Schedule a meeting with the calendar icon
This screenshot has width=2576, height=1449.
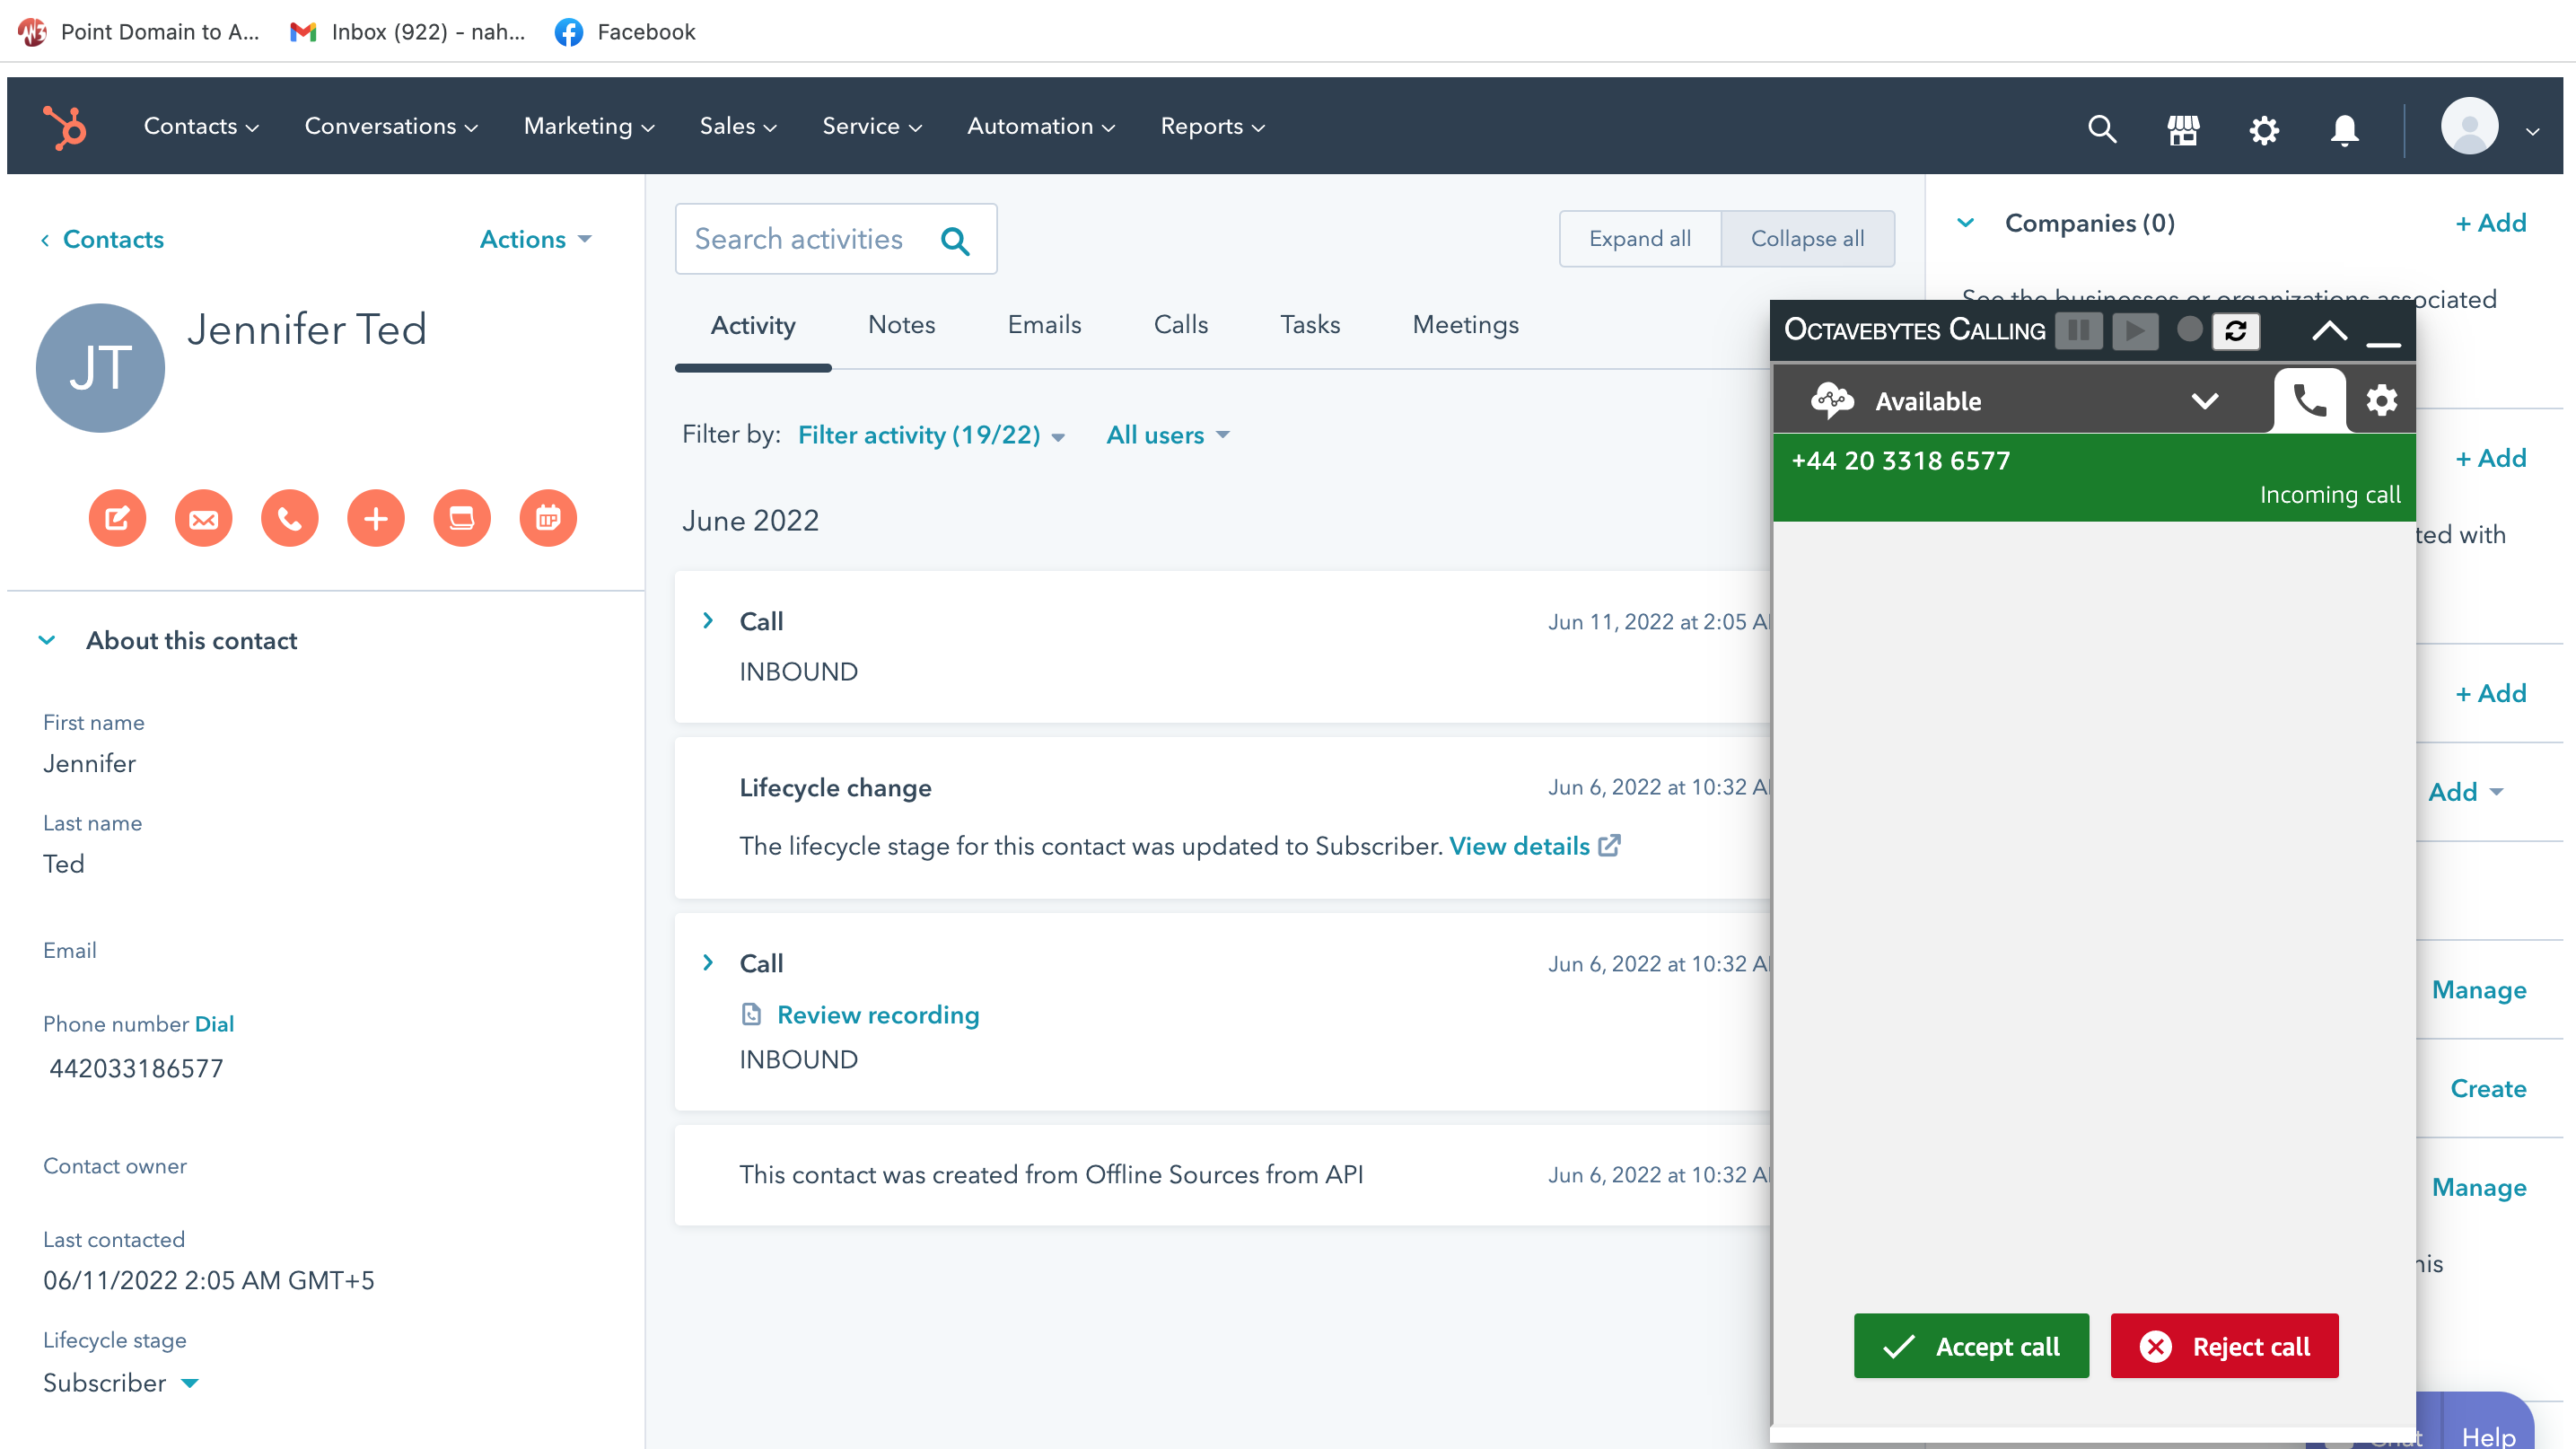547,518
